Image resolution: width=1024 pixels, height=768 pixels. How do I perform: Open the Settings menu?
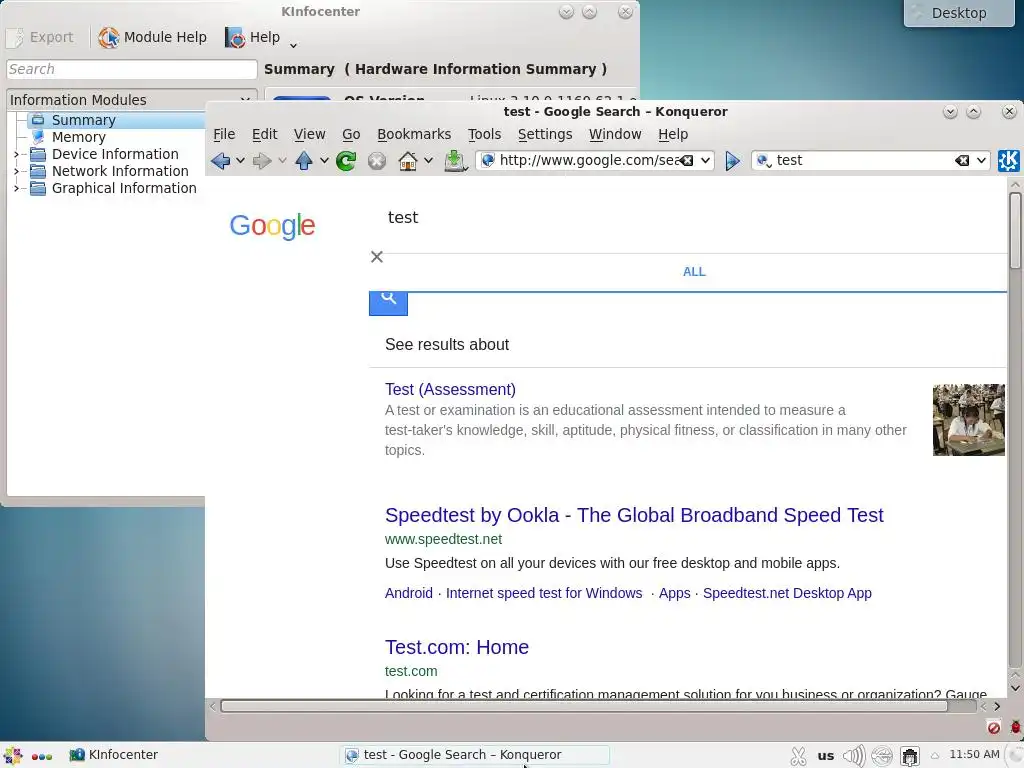pos(545,134)
